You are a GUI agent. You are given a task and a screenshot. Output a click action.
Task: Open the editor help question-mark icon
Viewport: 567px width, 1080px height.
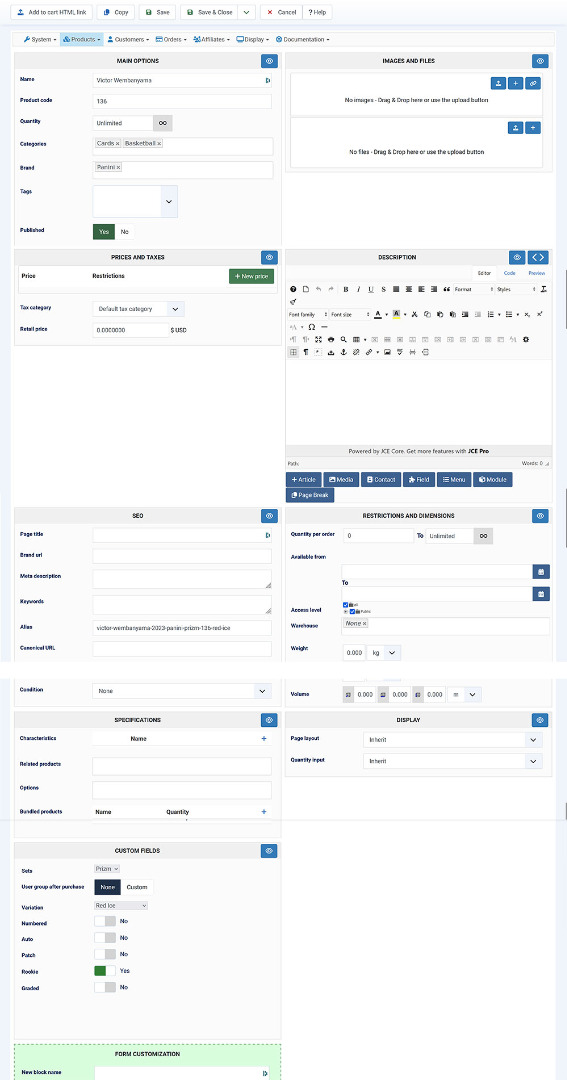[293, 289]
